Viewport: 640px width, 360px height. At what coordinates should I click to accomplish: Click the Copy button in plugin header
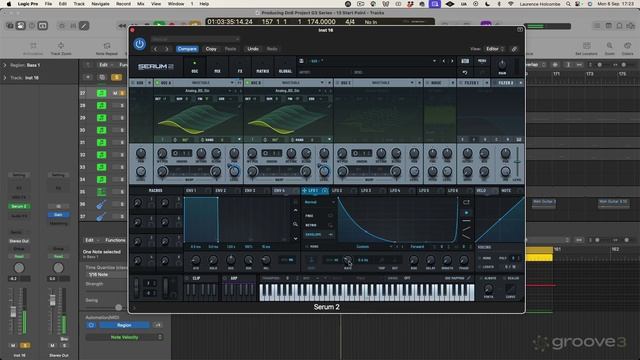pos(211,49)
